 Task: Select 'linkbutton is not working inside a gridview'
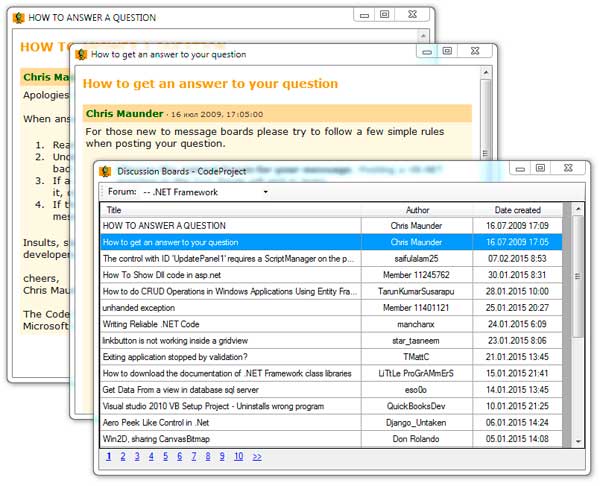coord(331,341)
